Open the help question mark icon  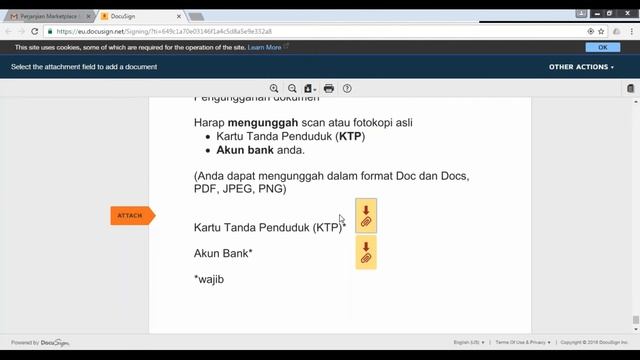pos(347,89)
